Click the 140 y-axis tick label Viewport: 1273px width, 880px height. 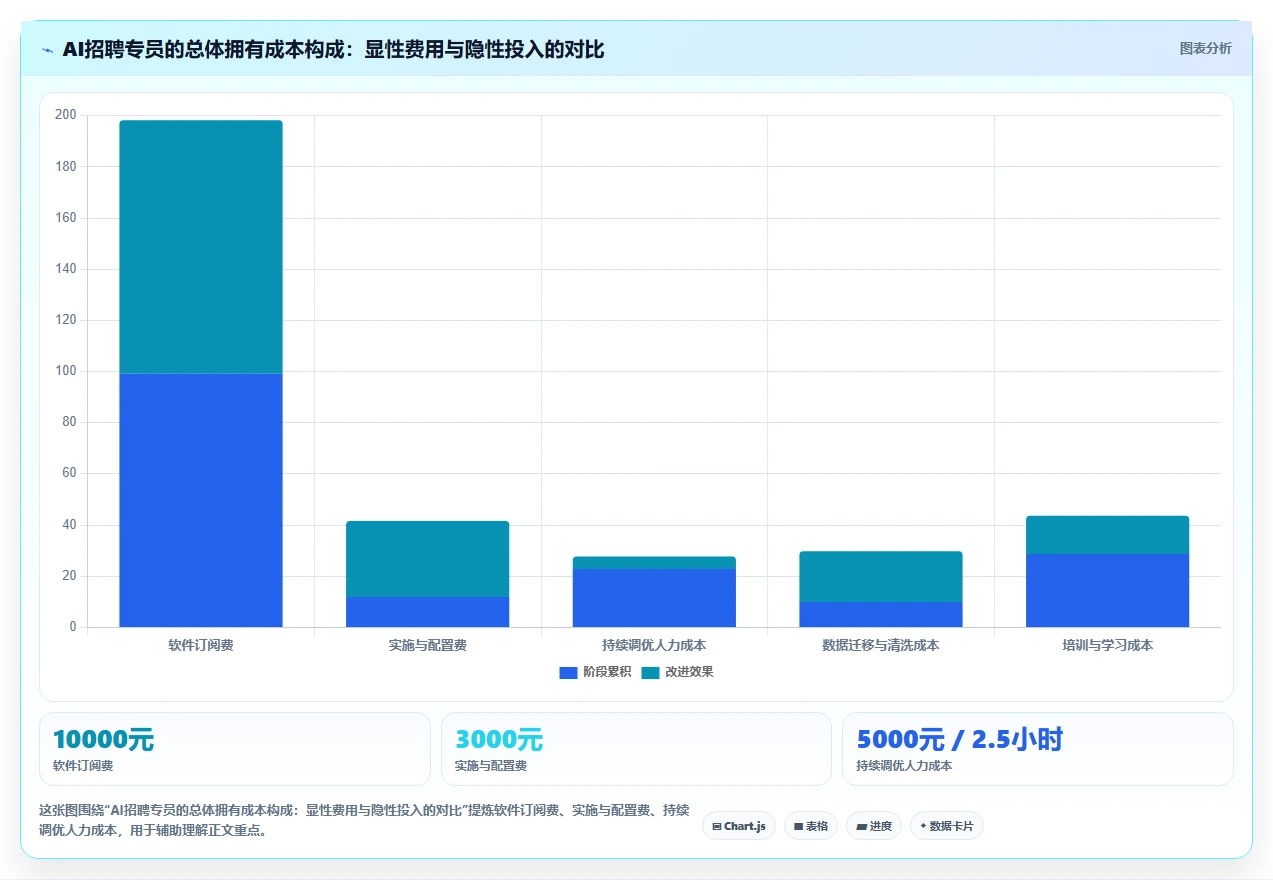[66, 269]
